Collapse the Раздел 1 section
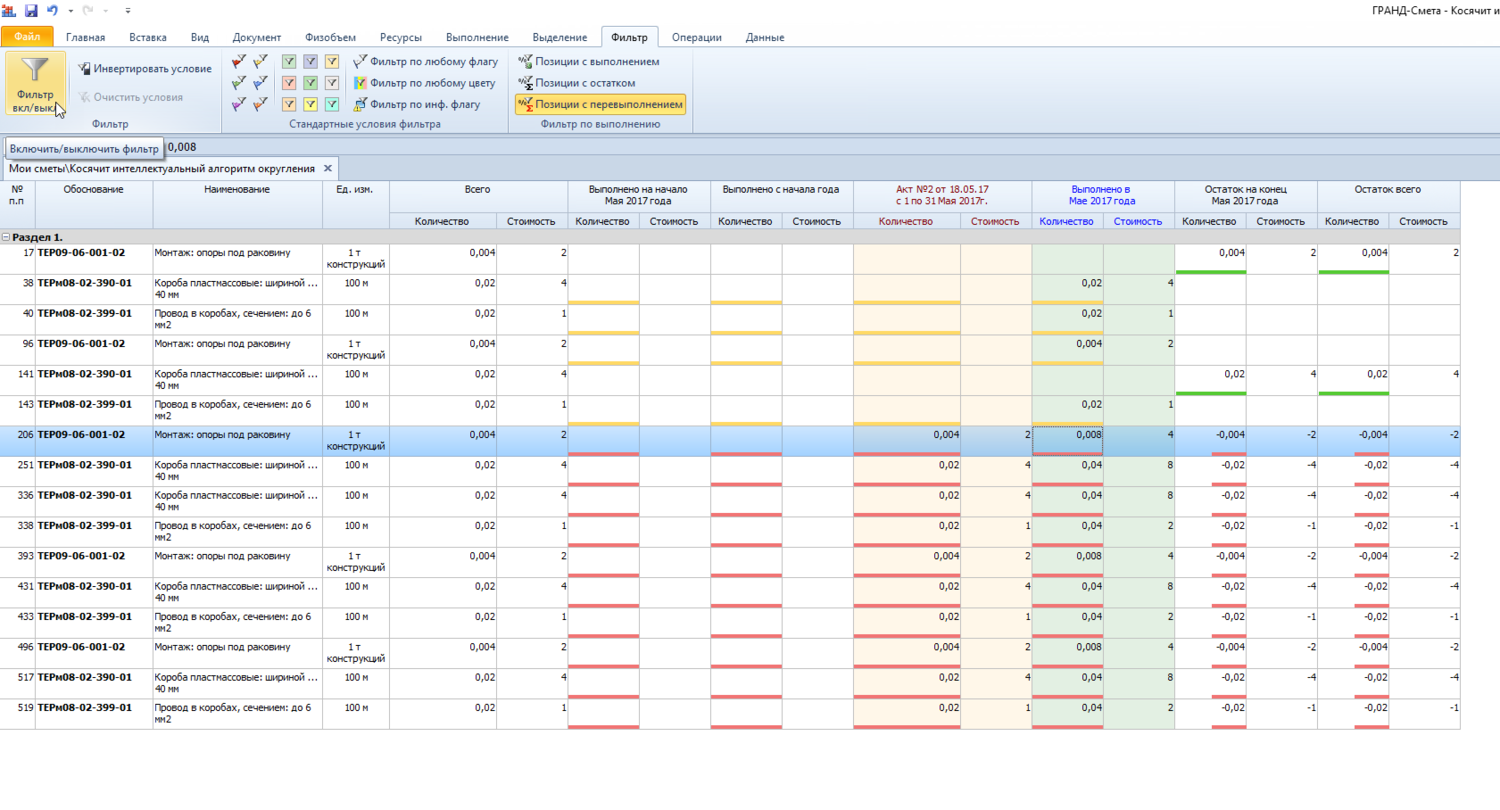This screenshot has height=810, width=1500. pos(7,238)
